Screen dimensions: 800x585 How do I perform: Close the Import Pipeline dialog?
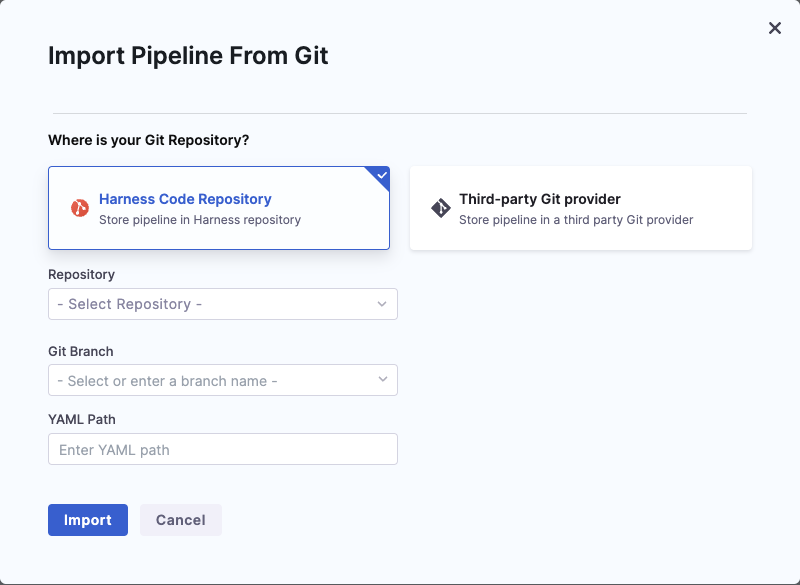coord(774,28)
